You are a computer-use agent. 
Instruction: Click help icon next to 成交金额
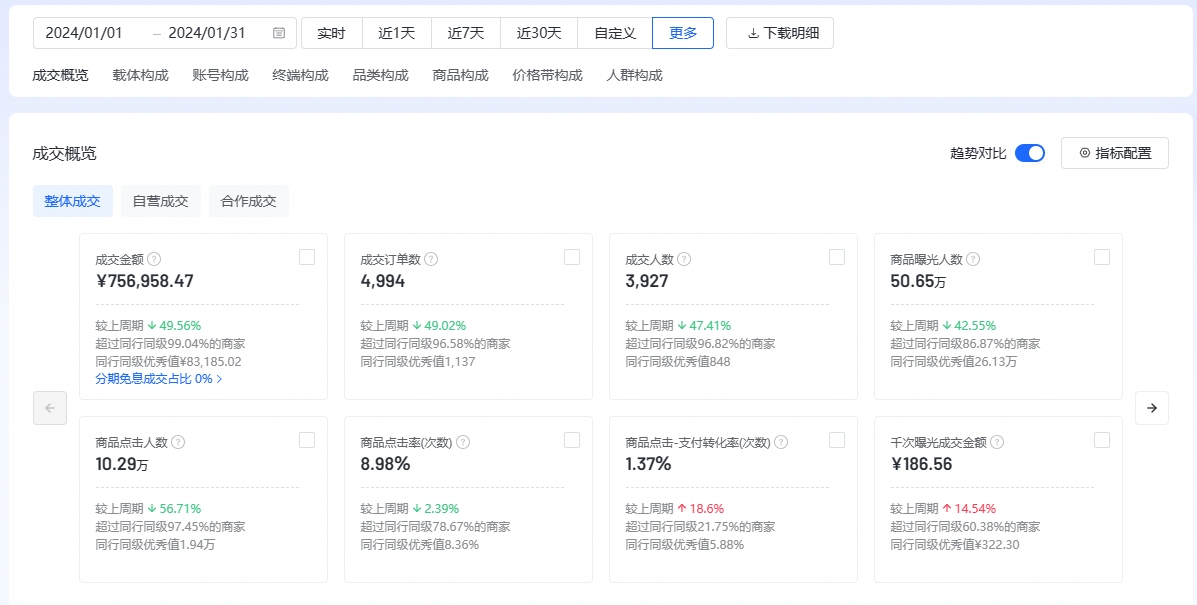click(154, 259)
